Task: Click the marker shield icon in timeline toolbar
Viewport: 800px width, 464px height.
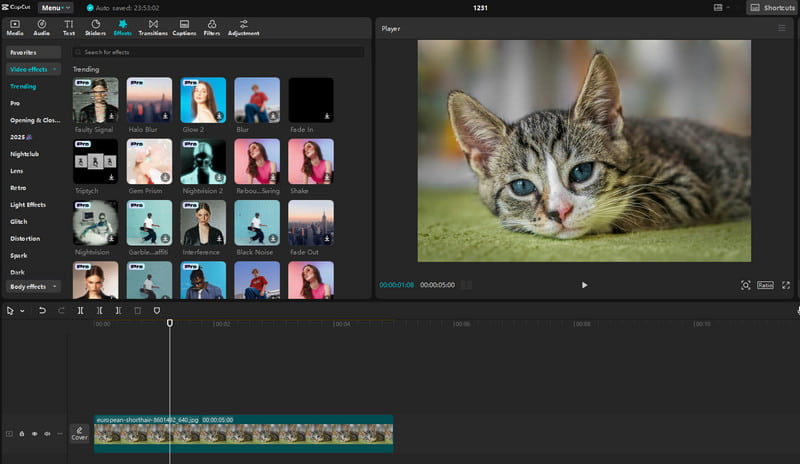Action: point(156,311)
